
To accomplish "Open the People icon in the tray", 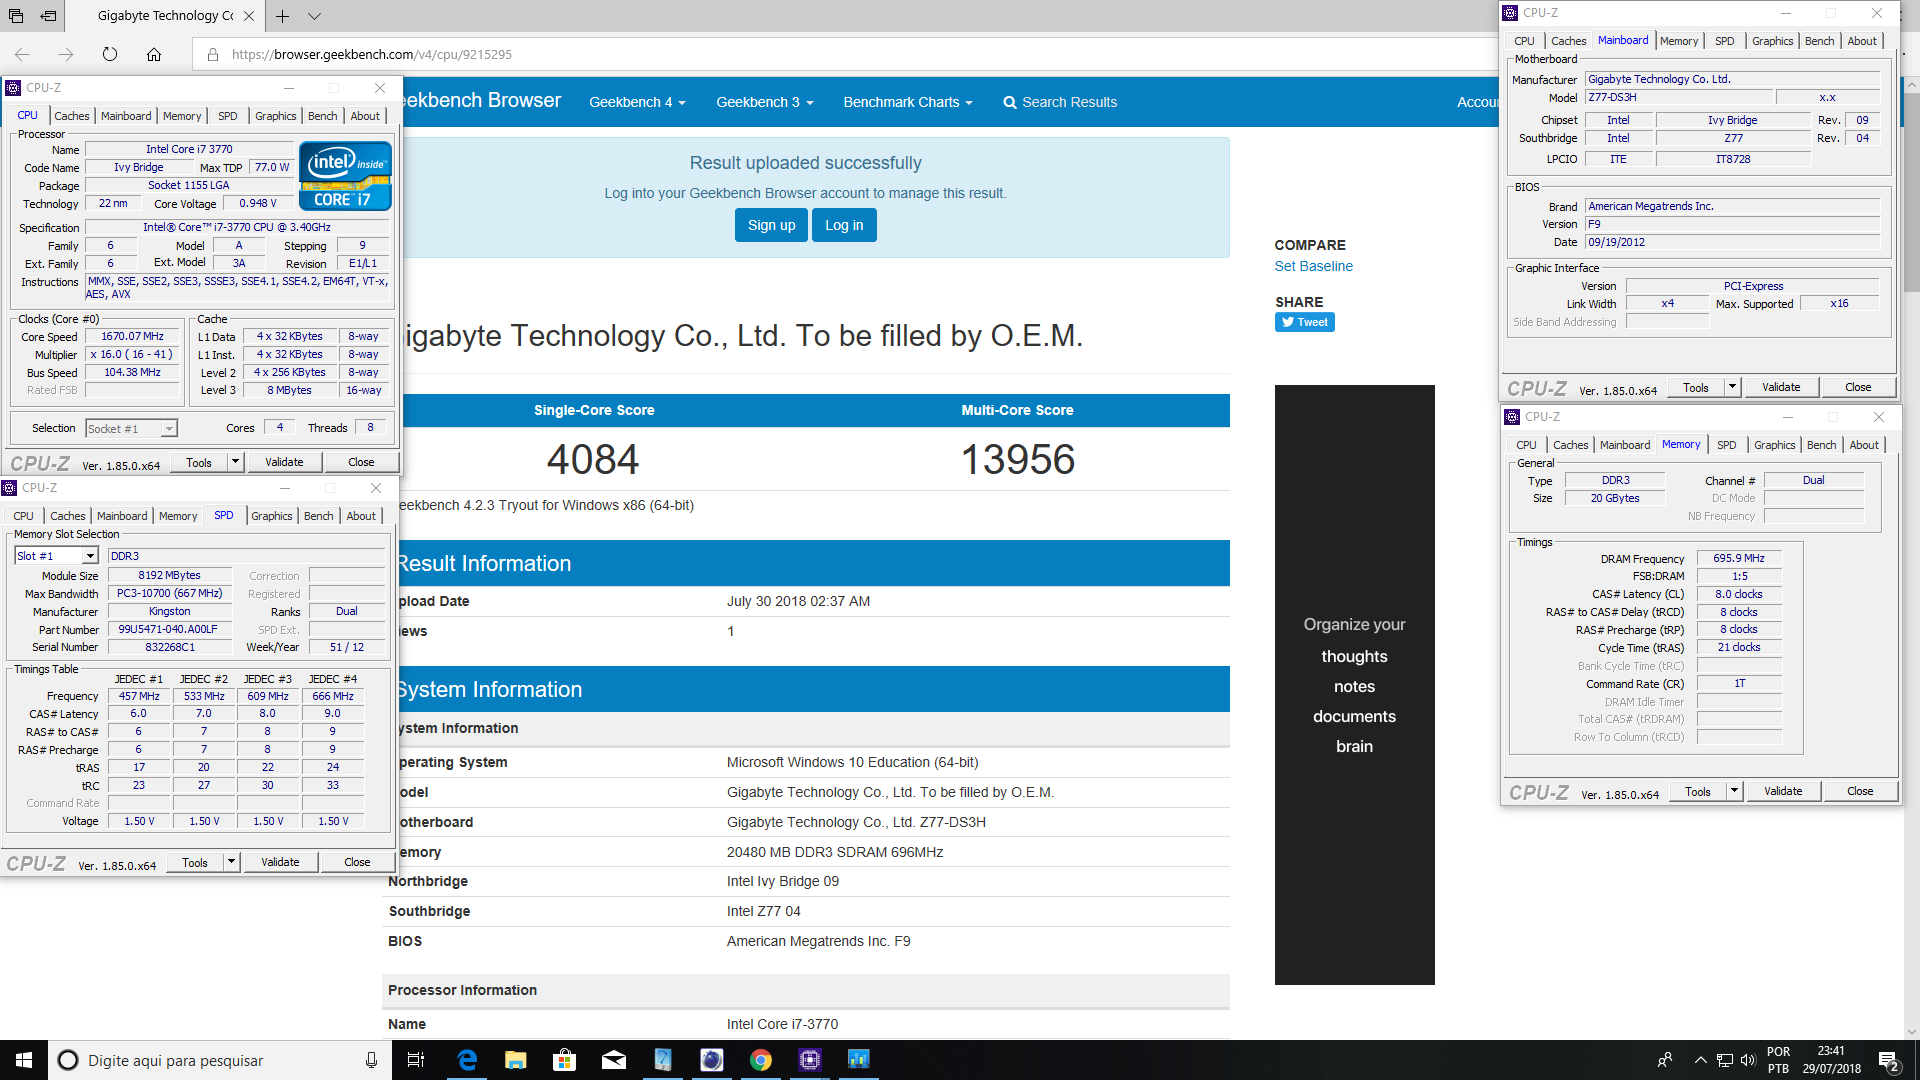I will (1665, 1060).
